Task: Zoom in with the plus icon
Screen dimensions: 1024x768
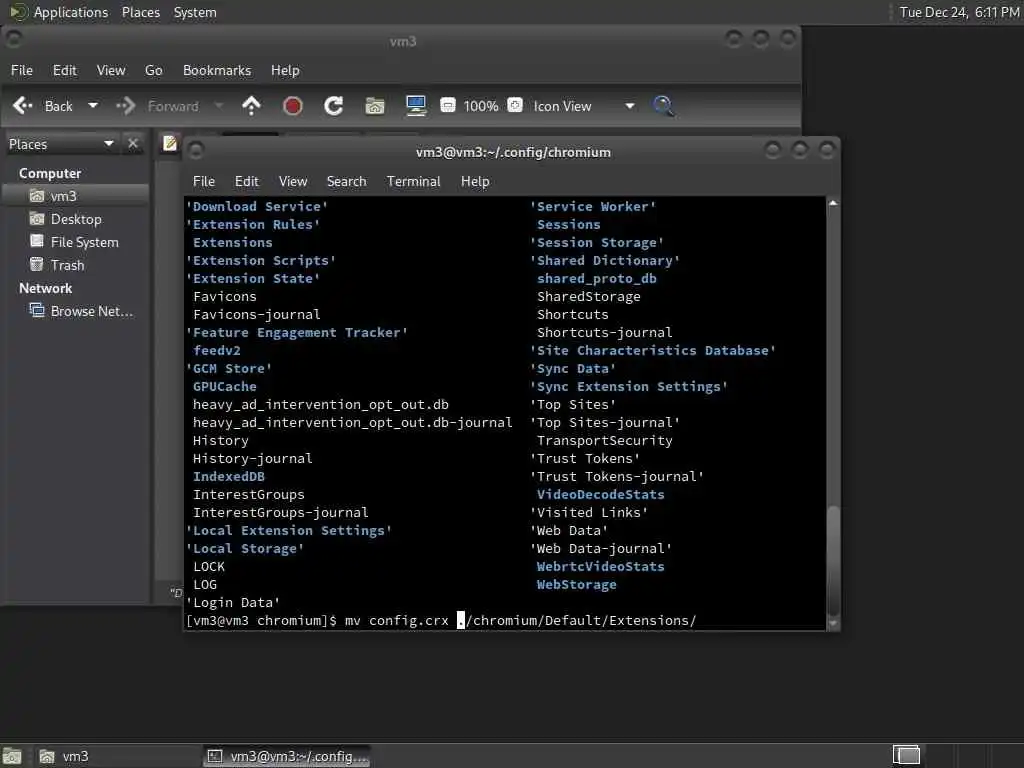Action: pos(515,105)
